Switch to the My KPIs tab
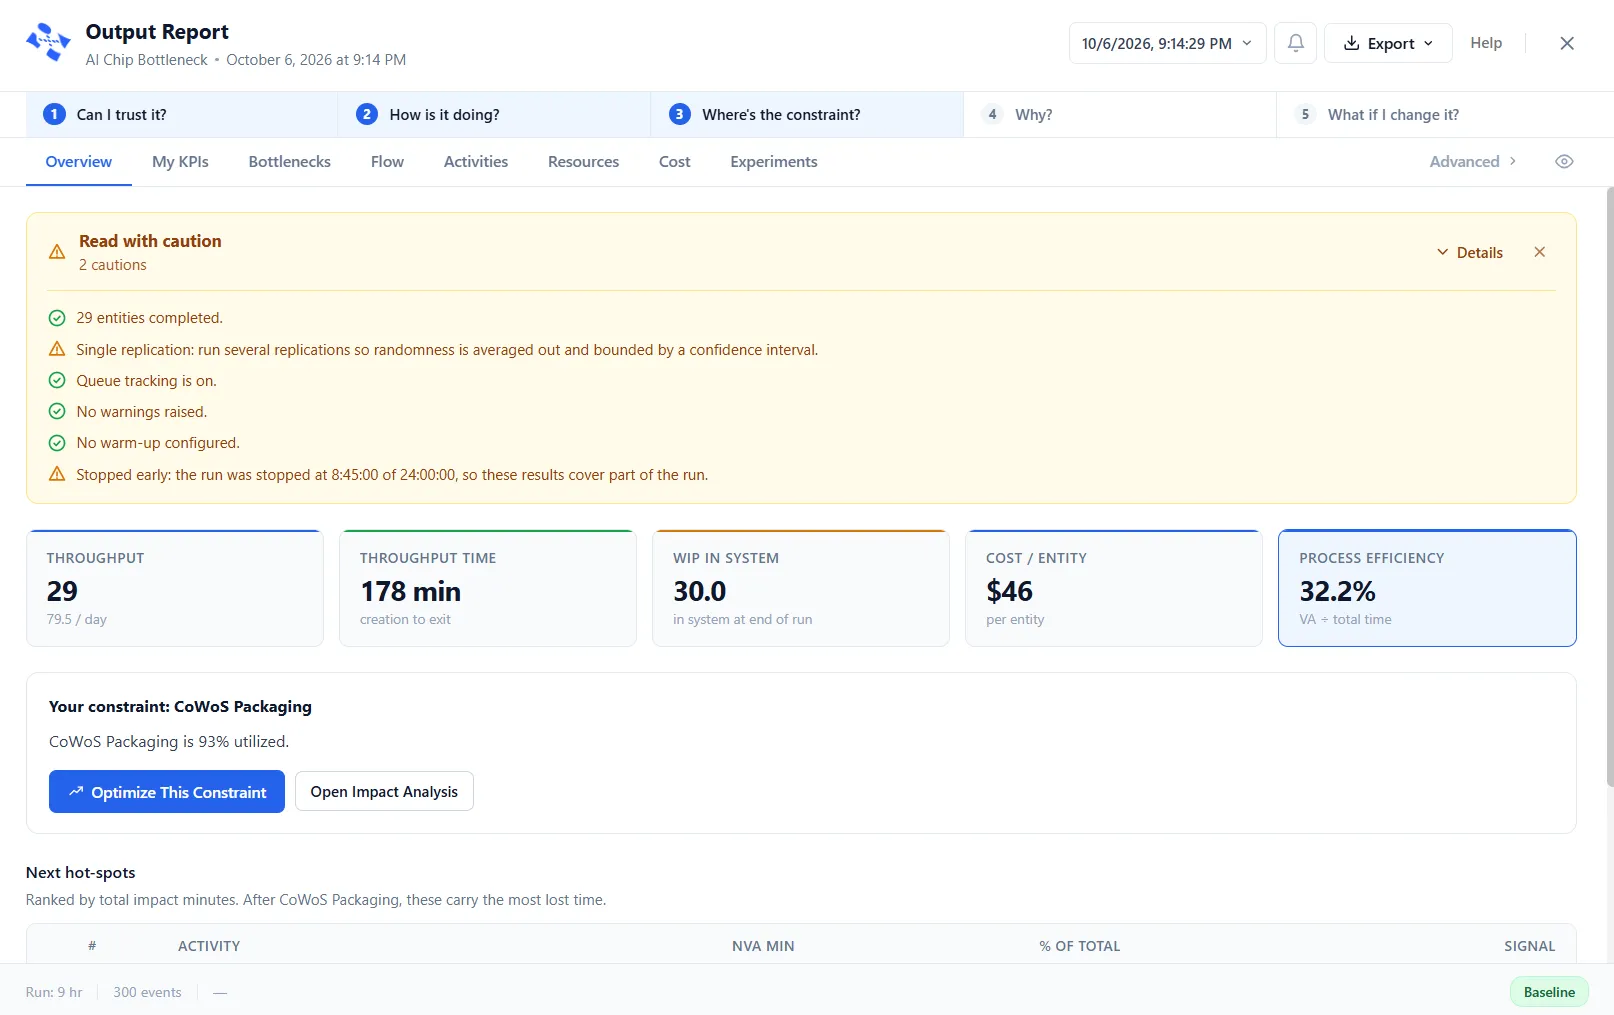Screen dimensions: 1614x1015 (180, 162)
